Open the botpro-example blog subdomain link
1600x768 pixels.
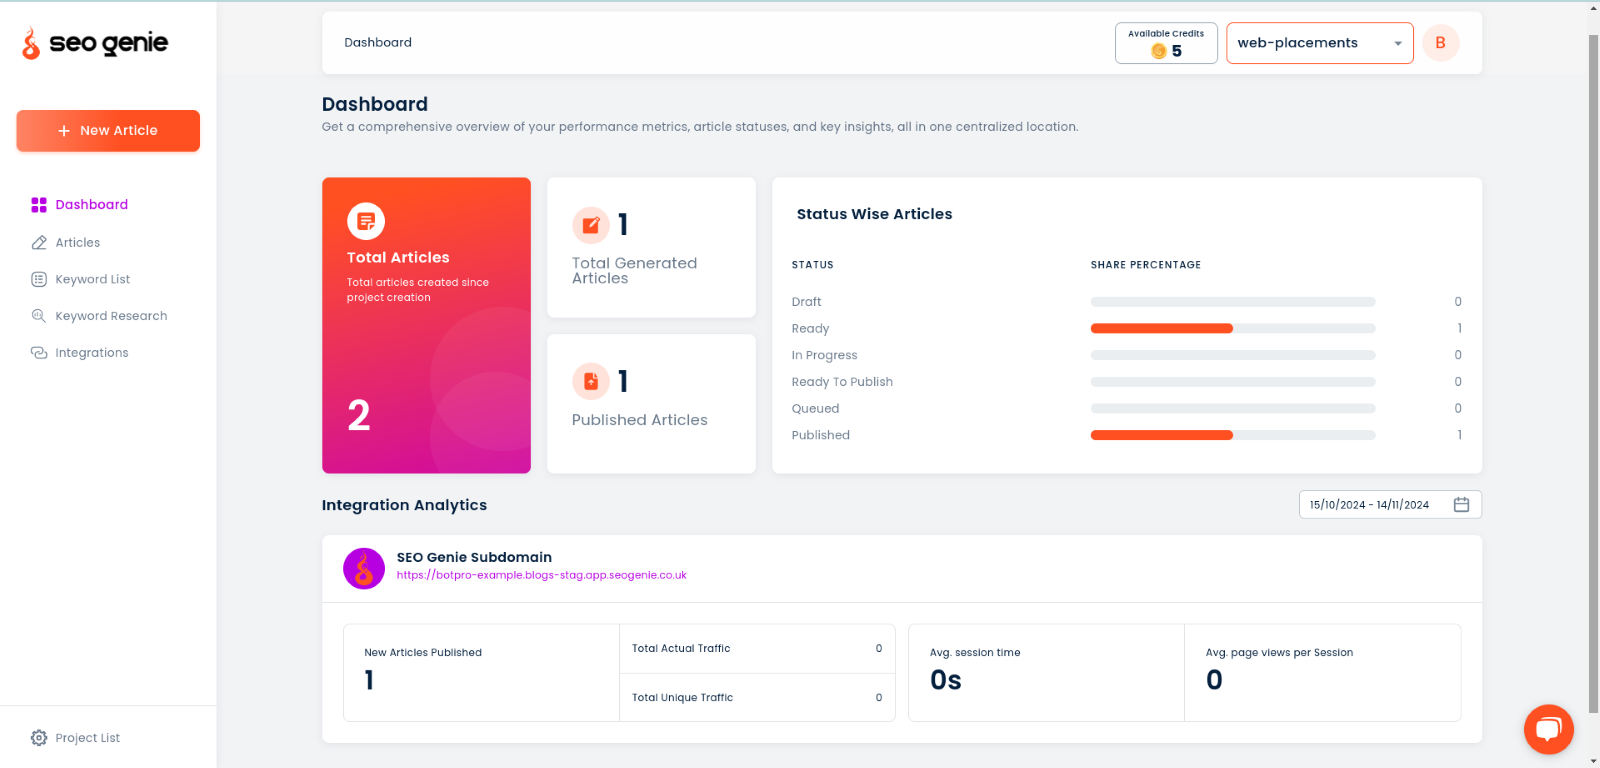542,575
